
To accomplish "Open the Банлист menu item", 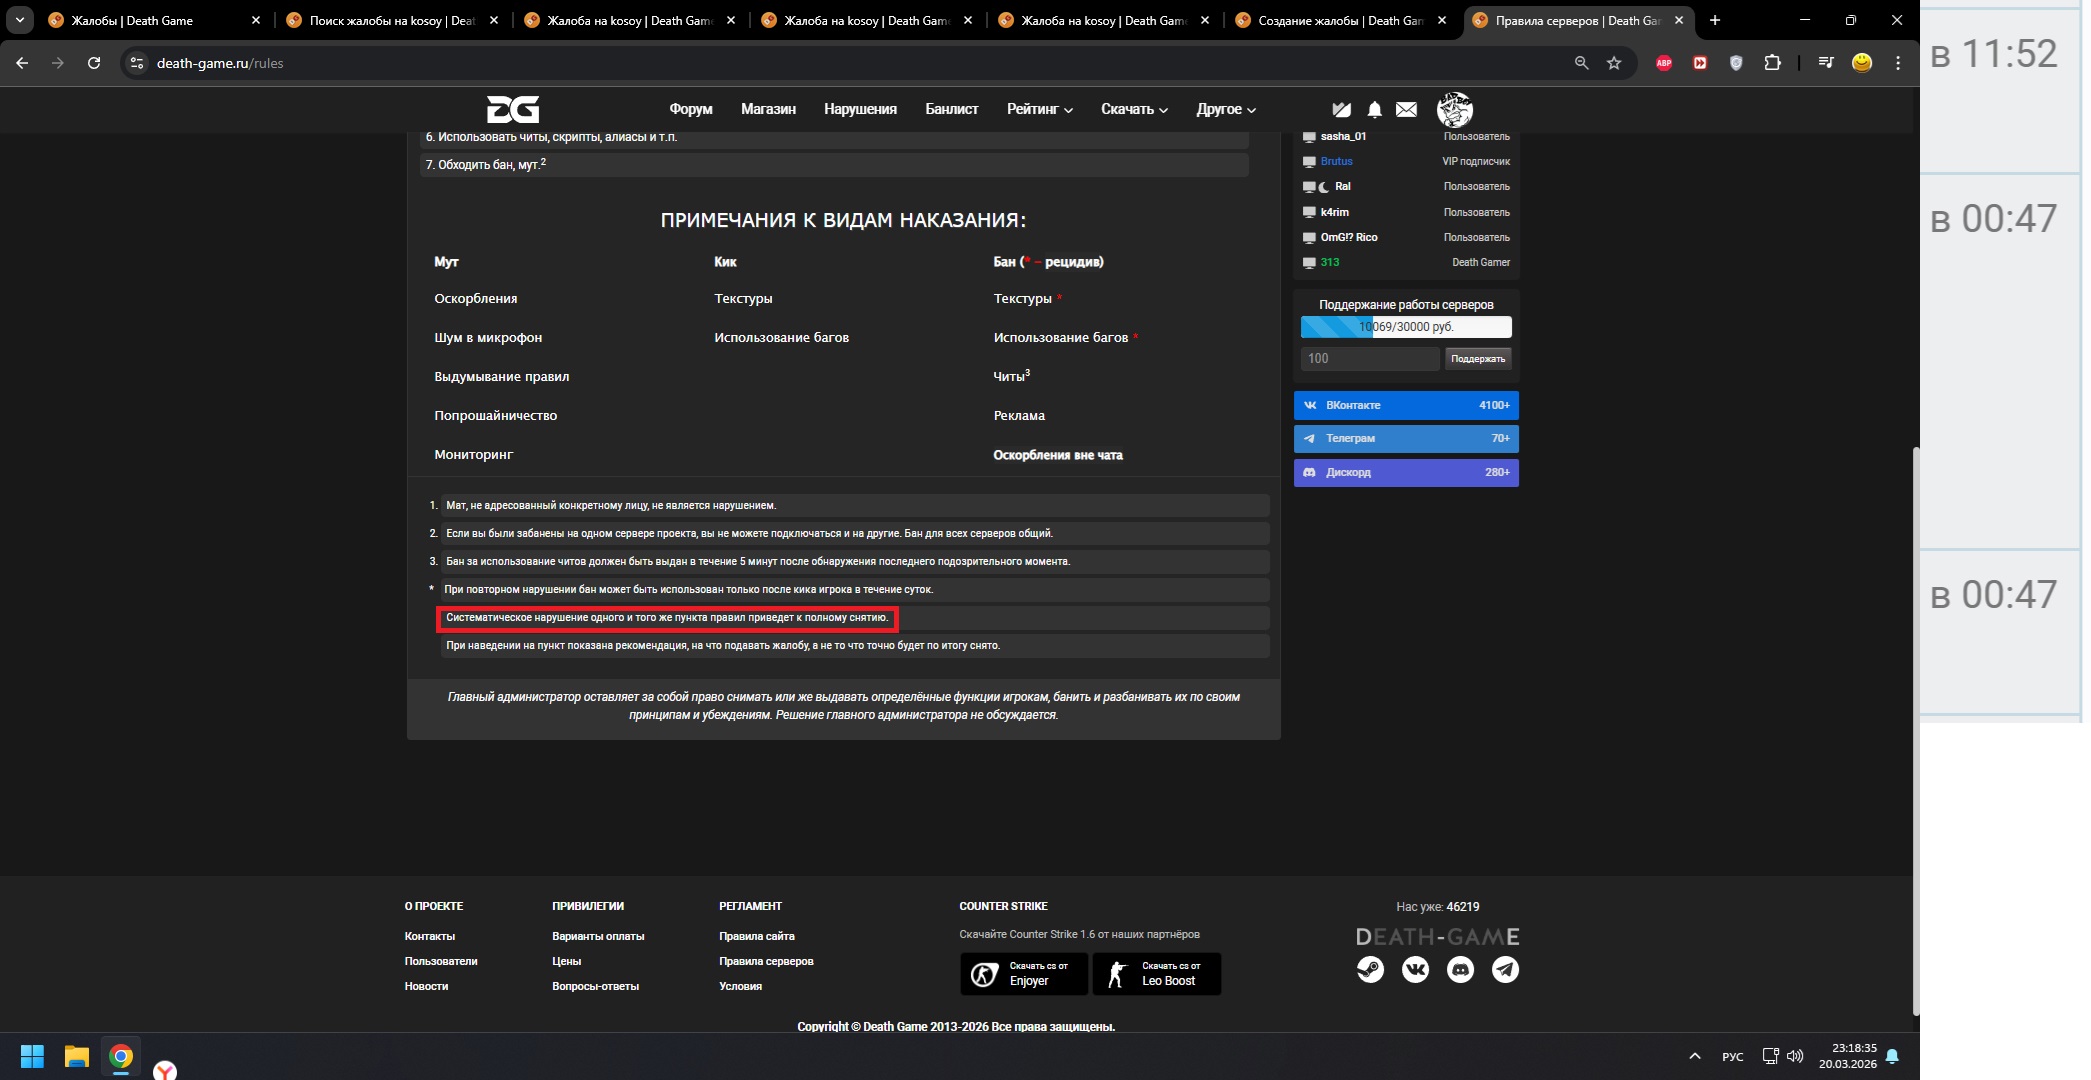I will point(951,109).
